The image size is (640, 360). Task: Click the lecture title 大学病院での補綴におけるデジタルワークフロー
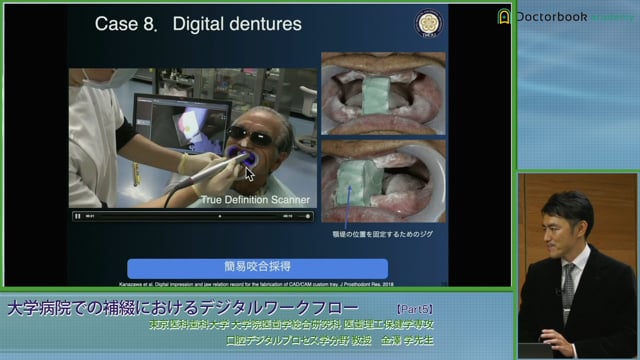point(183,308)
